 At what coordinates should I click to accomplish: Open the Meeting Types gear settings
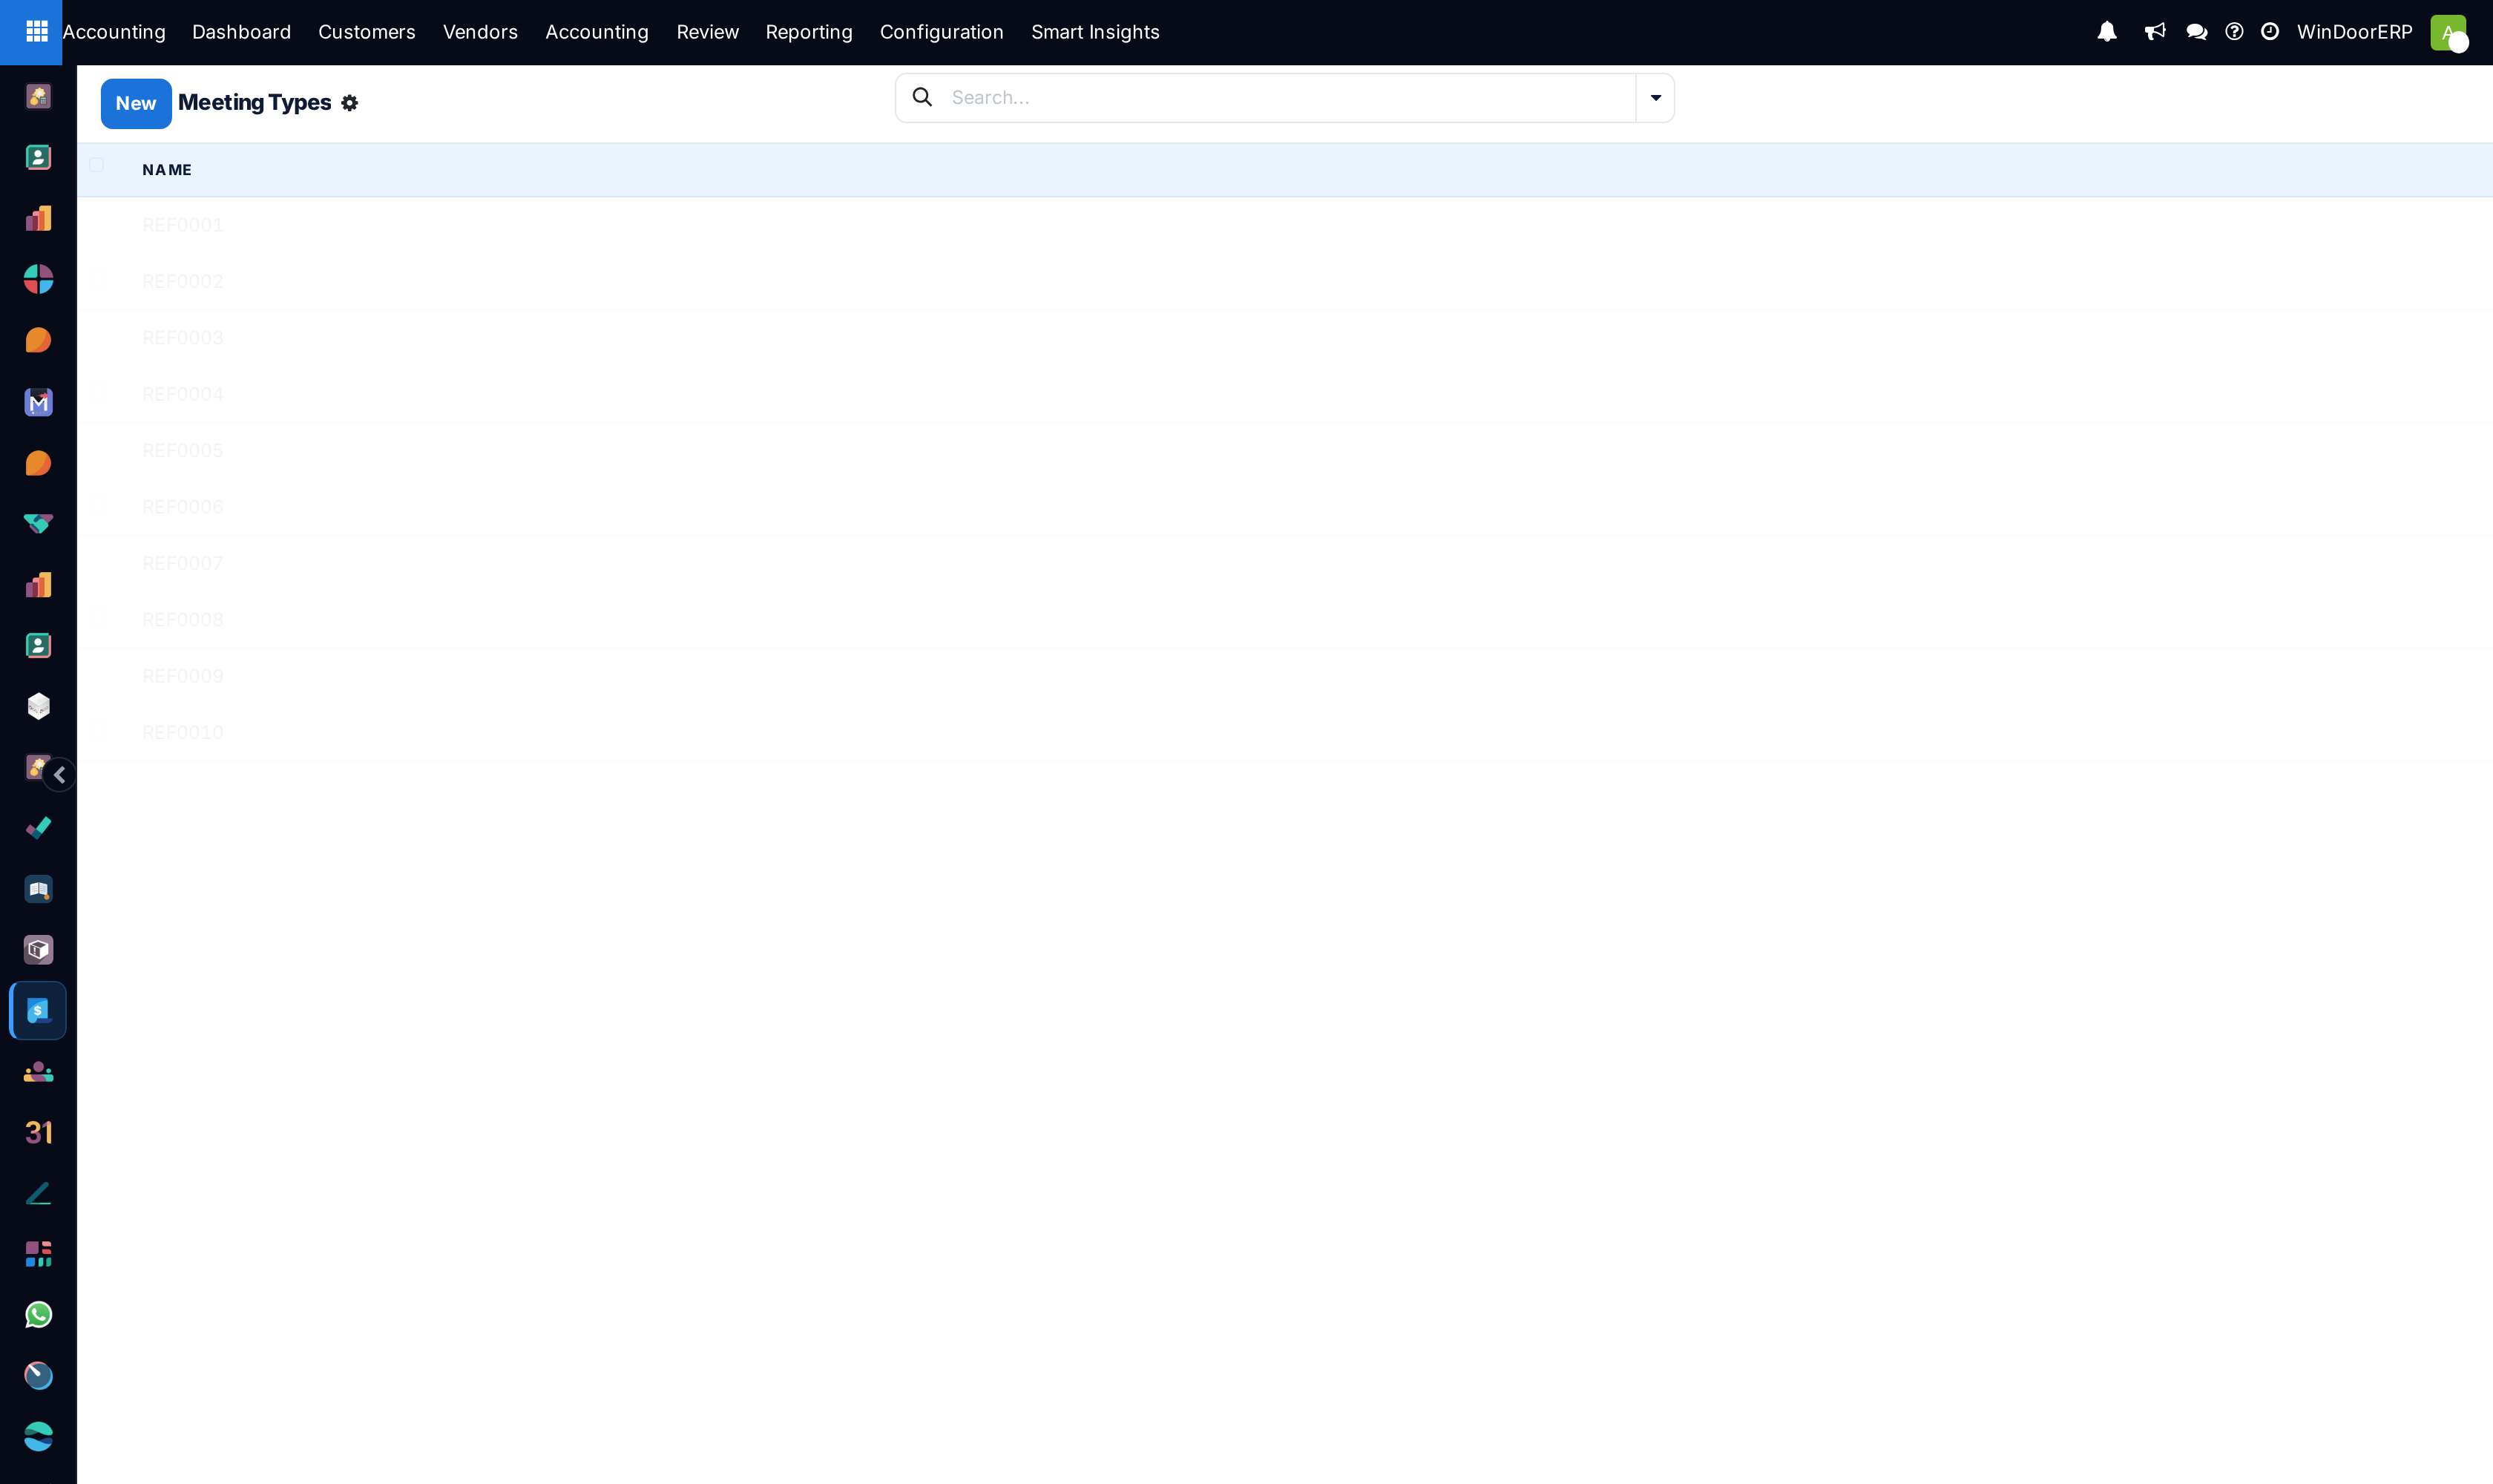click(349, 103)
